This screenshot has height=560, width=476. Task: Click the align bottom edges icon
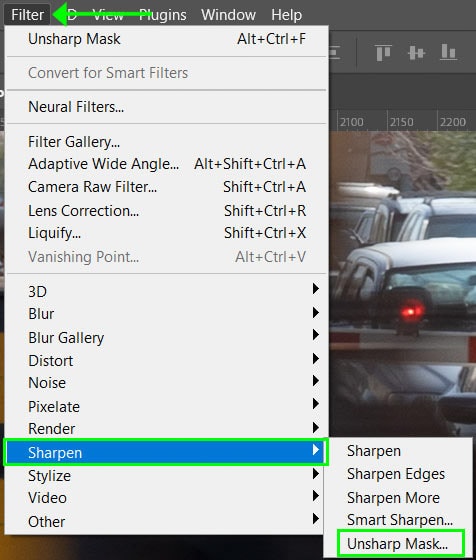[449, 52]
